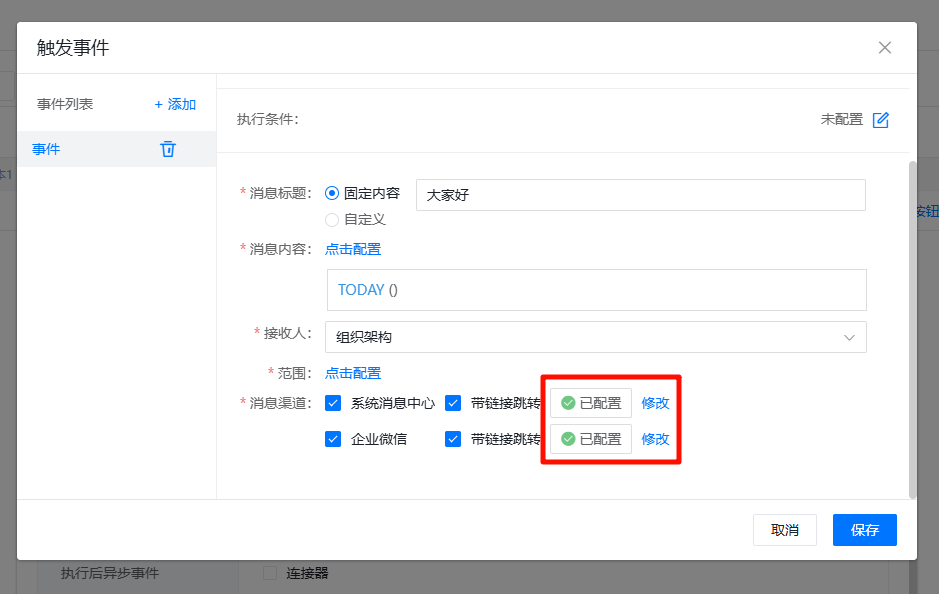Click 点击配置 link for 范围
Viewport: 939px width, 594px height.
[x=353, y=373]
